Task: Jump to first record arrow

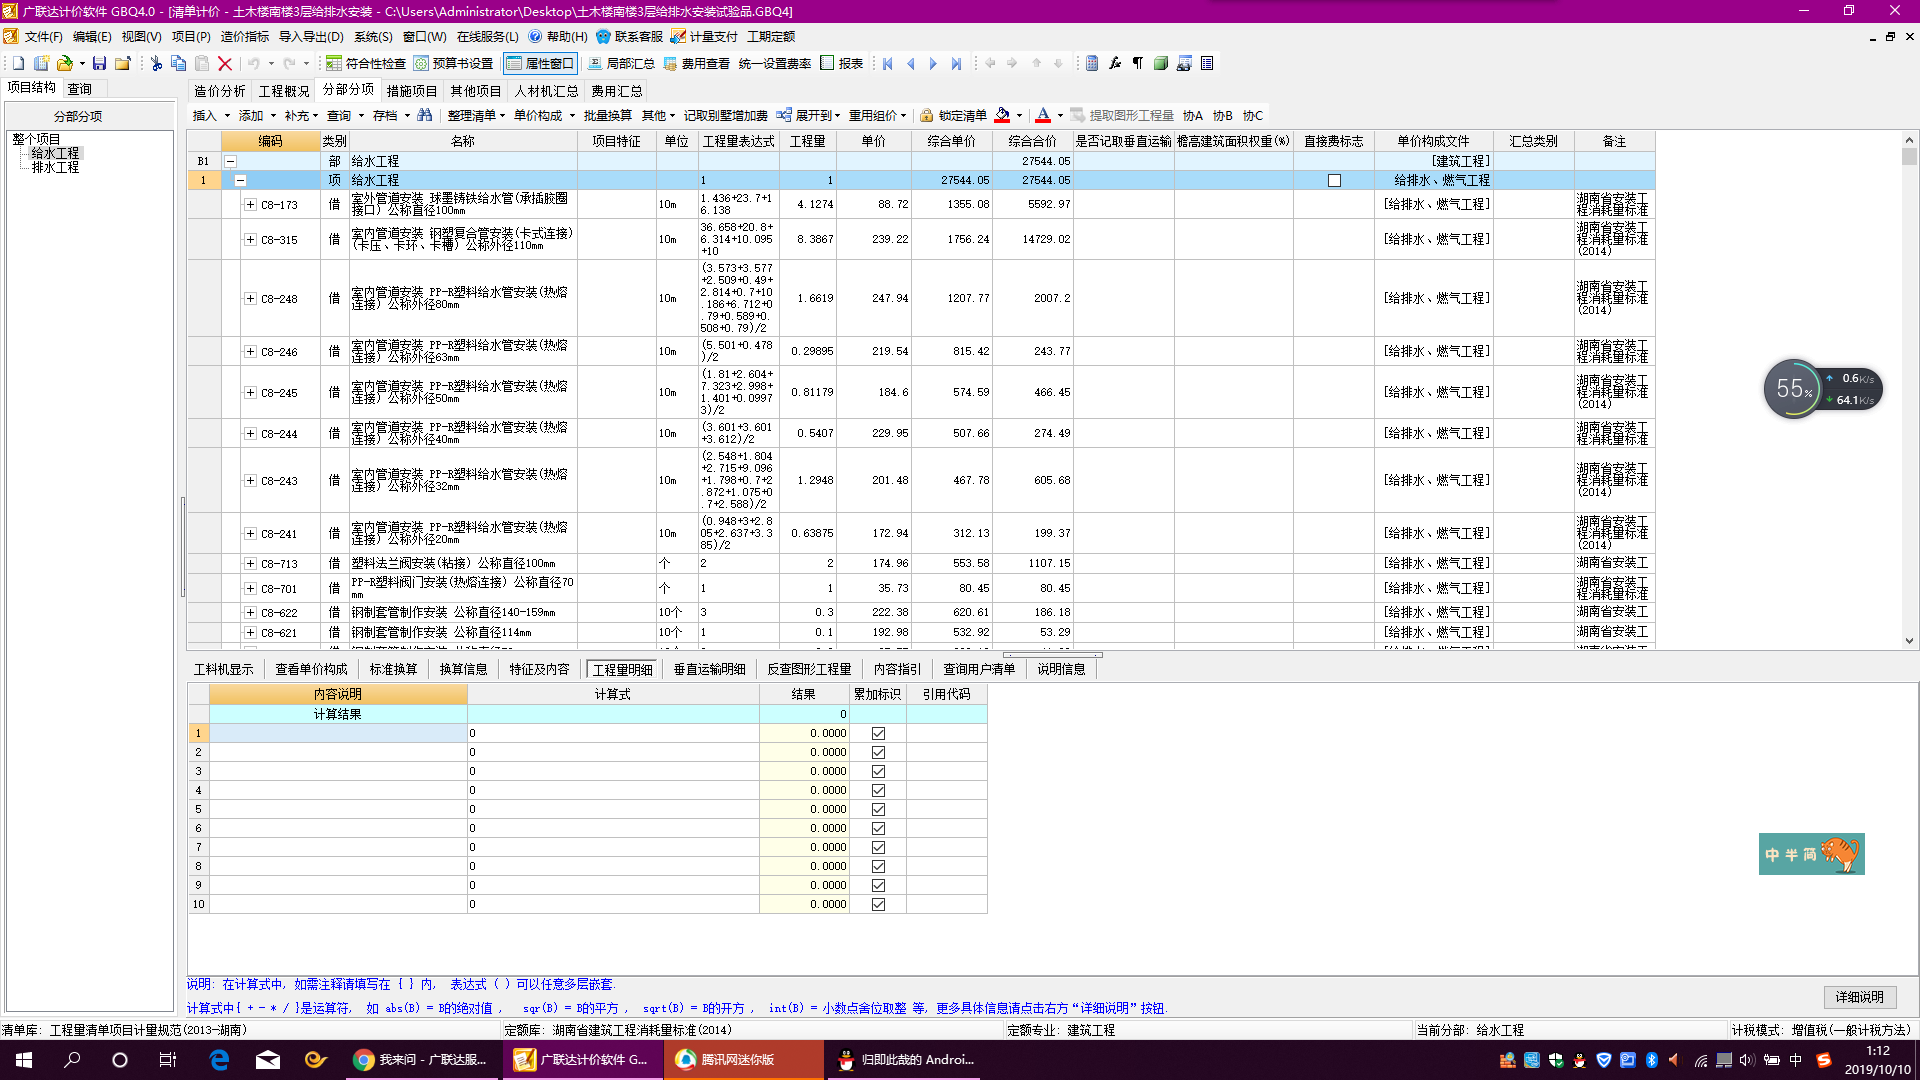Action: pos(887,63)
